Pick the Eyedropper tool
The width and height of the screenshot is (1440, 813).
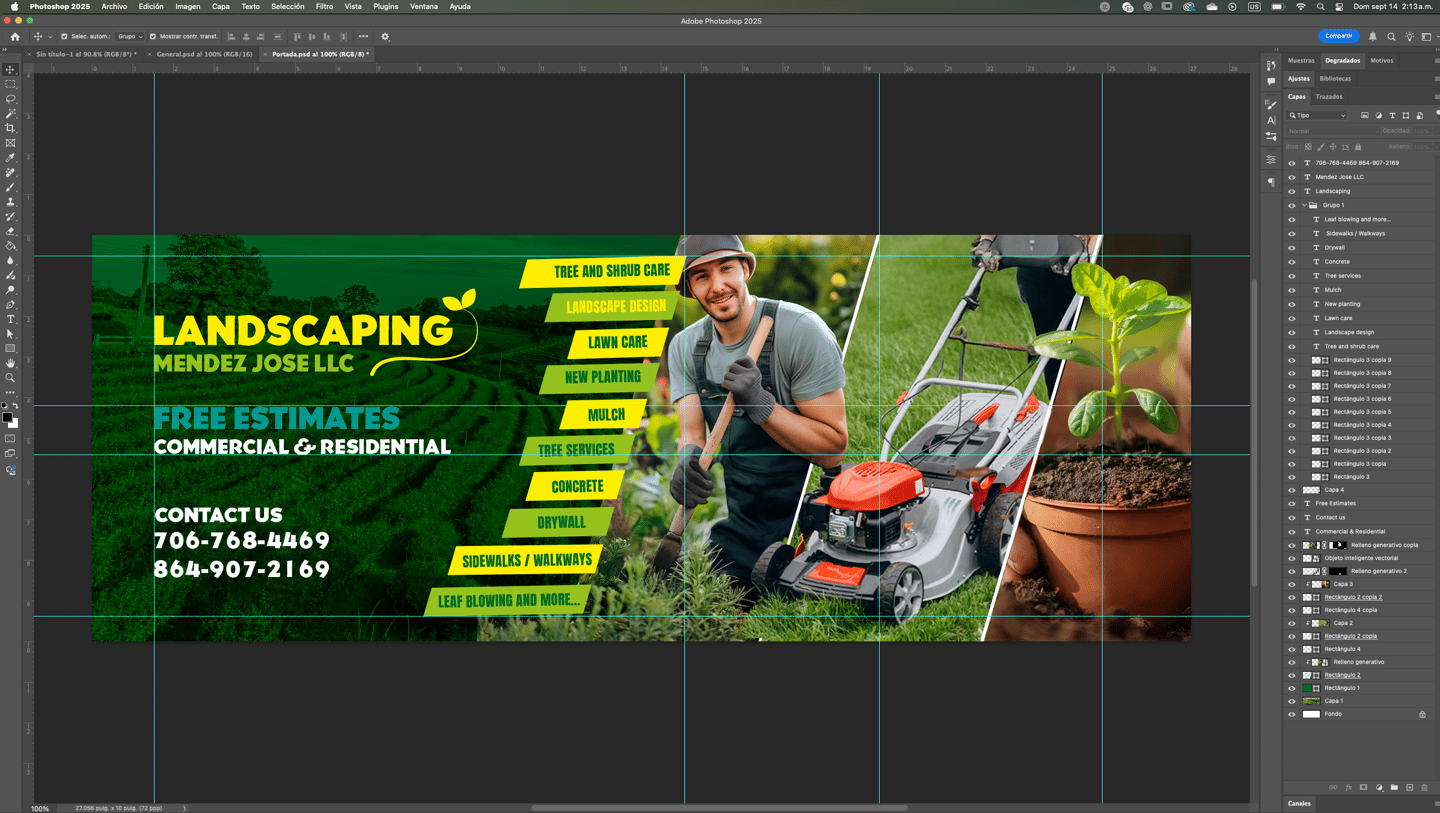tap(11, 155)
